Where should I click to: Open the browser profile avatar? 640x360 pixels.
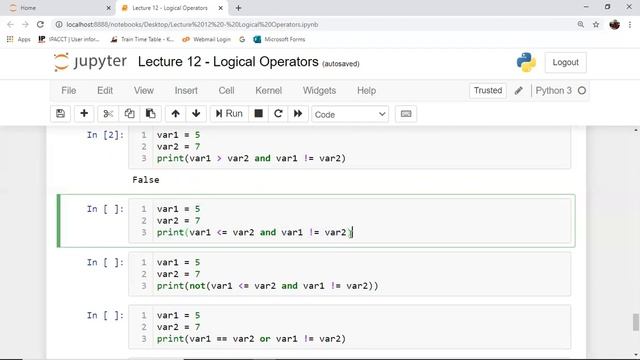(614, 24)
